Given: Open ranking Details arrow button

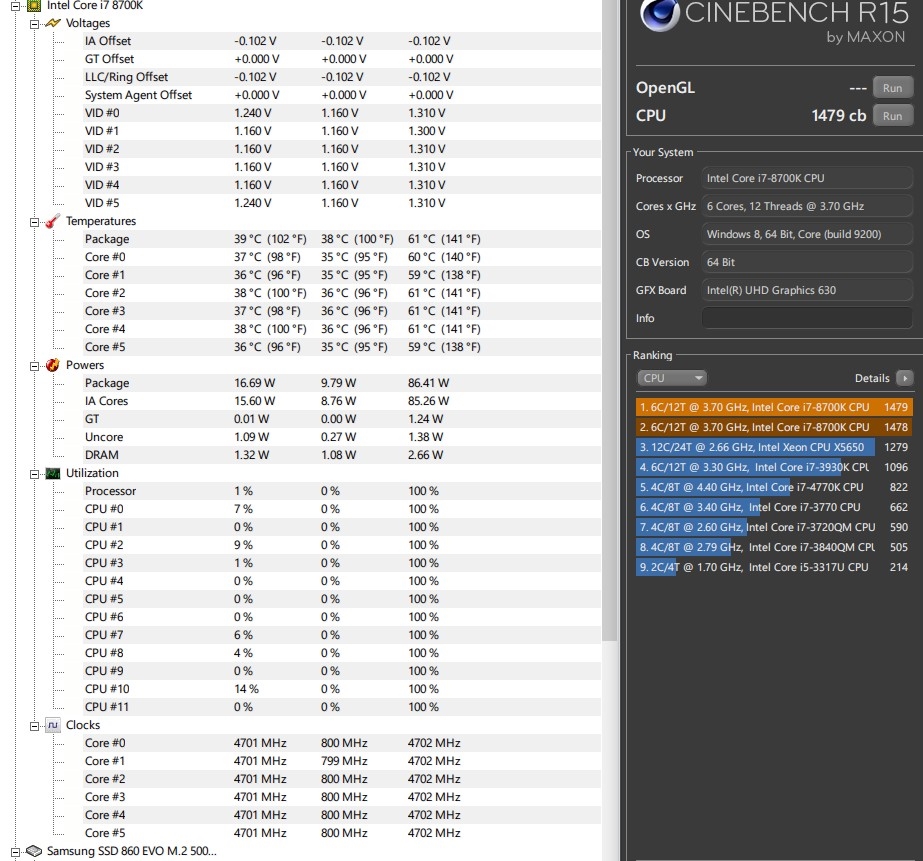Looking at the screenshot, I should click(x=905, y=378).
